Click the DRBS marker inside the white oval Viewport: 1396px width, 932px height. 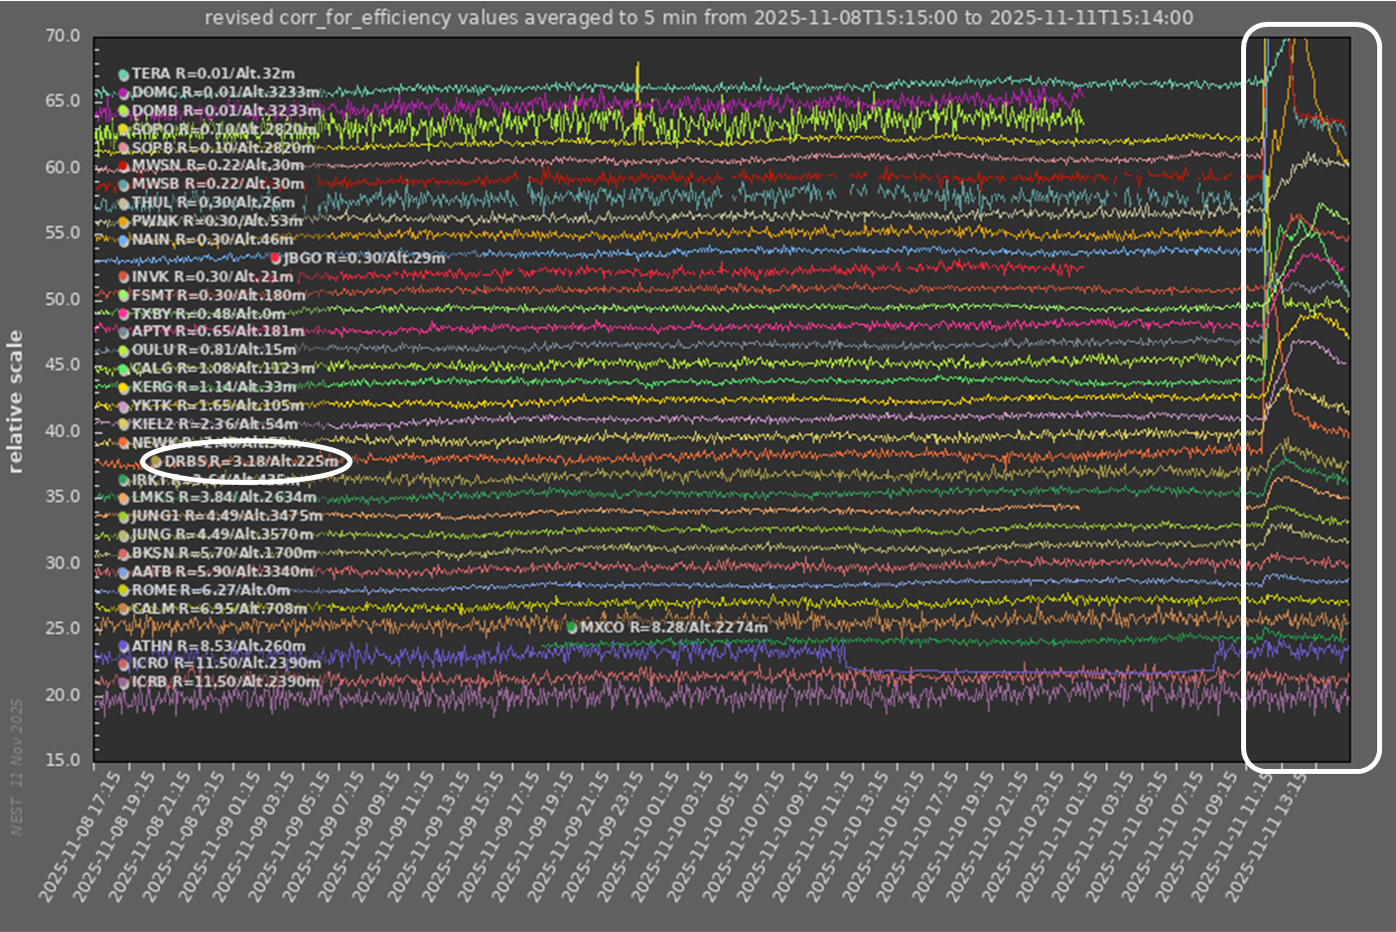[156, 462]
